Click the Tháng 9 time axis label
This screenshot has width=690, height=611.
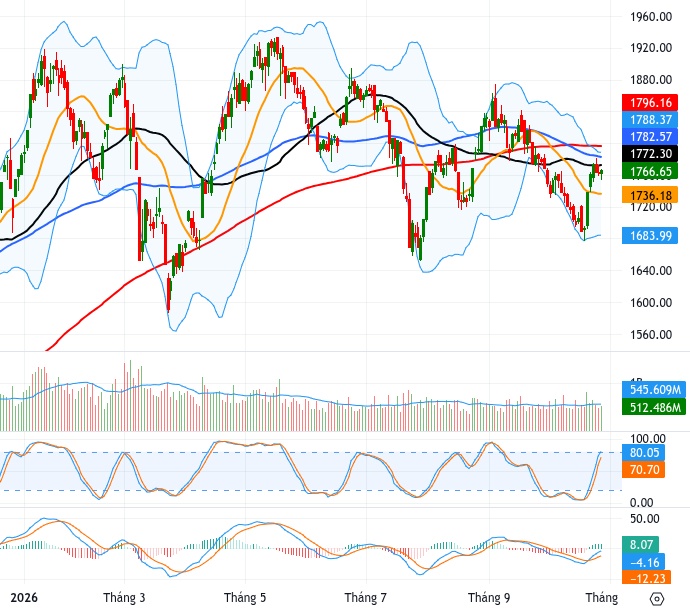(489, 598)
